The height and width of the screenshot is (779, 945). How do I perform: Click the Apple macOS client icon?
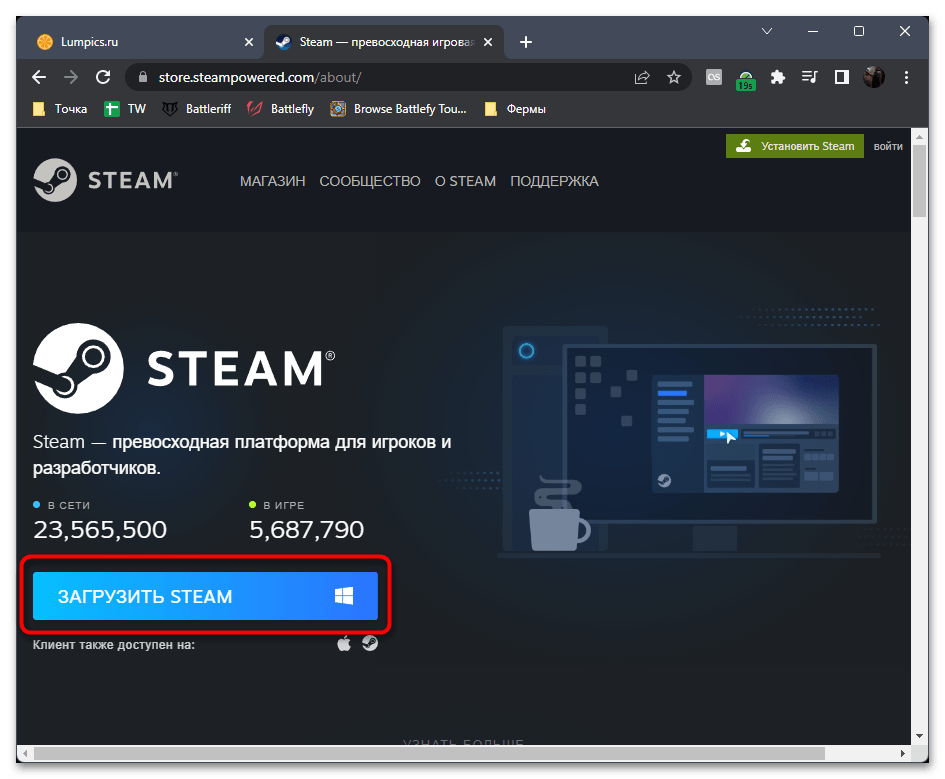(344, 643)
